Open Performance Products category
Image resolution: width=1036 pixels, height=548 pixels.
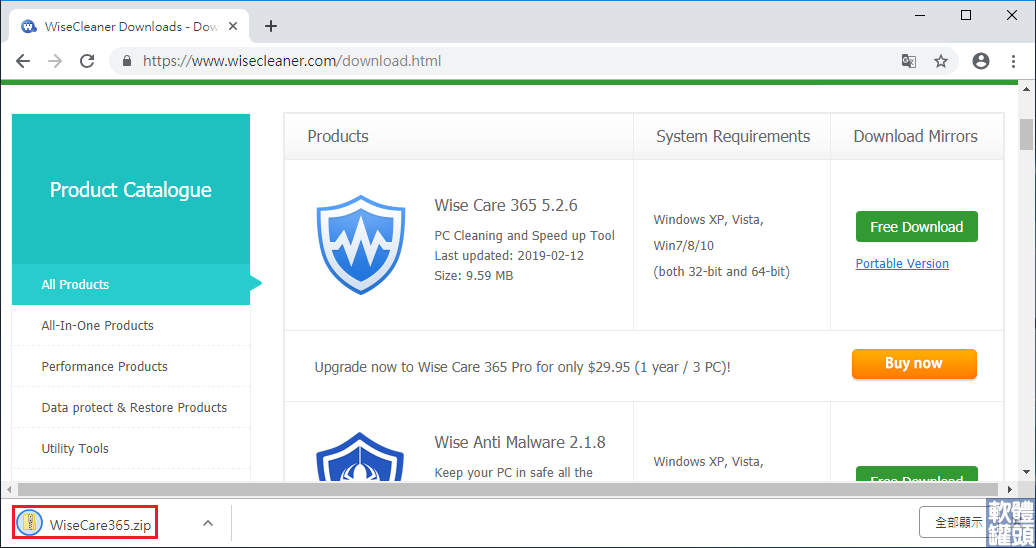[x=131, y=366]
